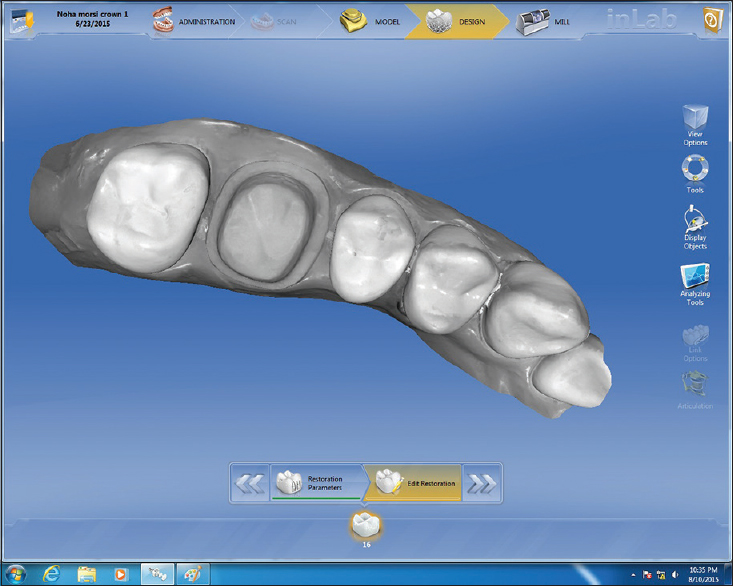Click the help icon at top right
Screen dimensions: 733x586
[x=714, y=19]
